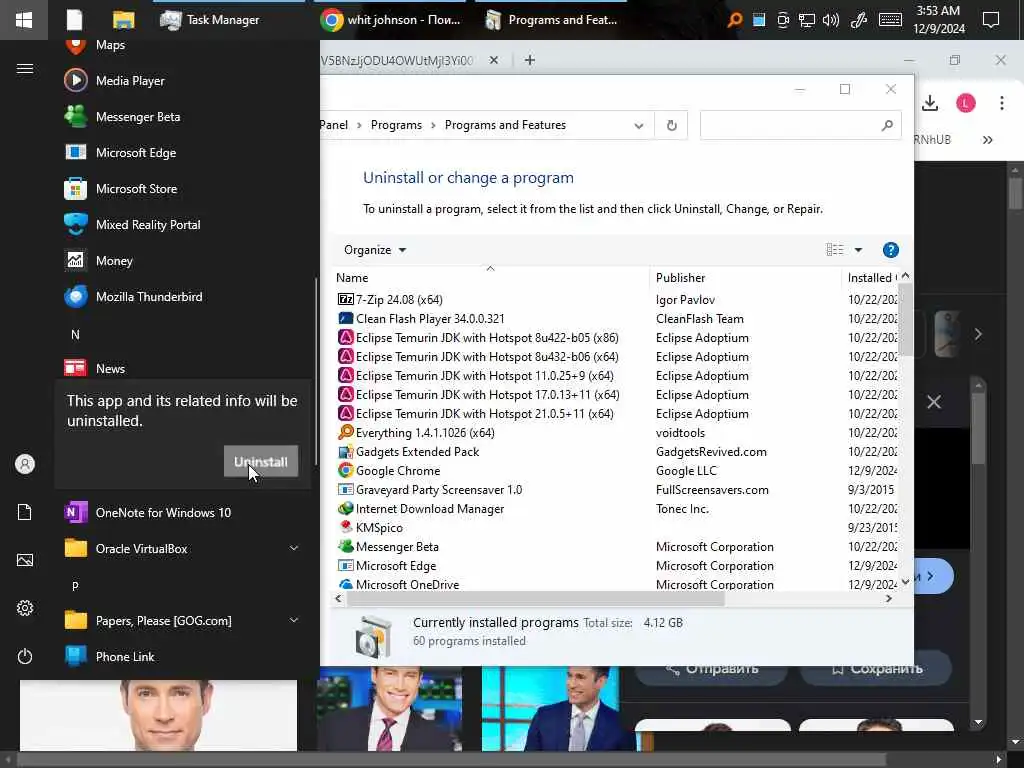Click next arrow on Chrome image carousel
The image size is (1024, 768).
978,334
